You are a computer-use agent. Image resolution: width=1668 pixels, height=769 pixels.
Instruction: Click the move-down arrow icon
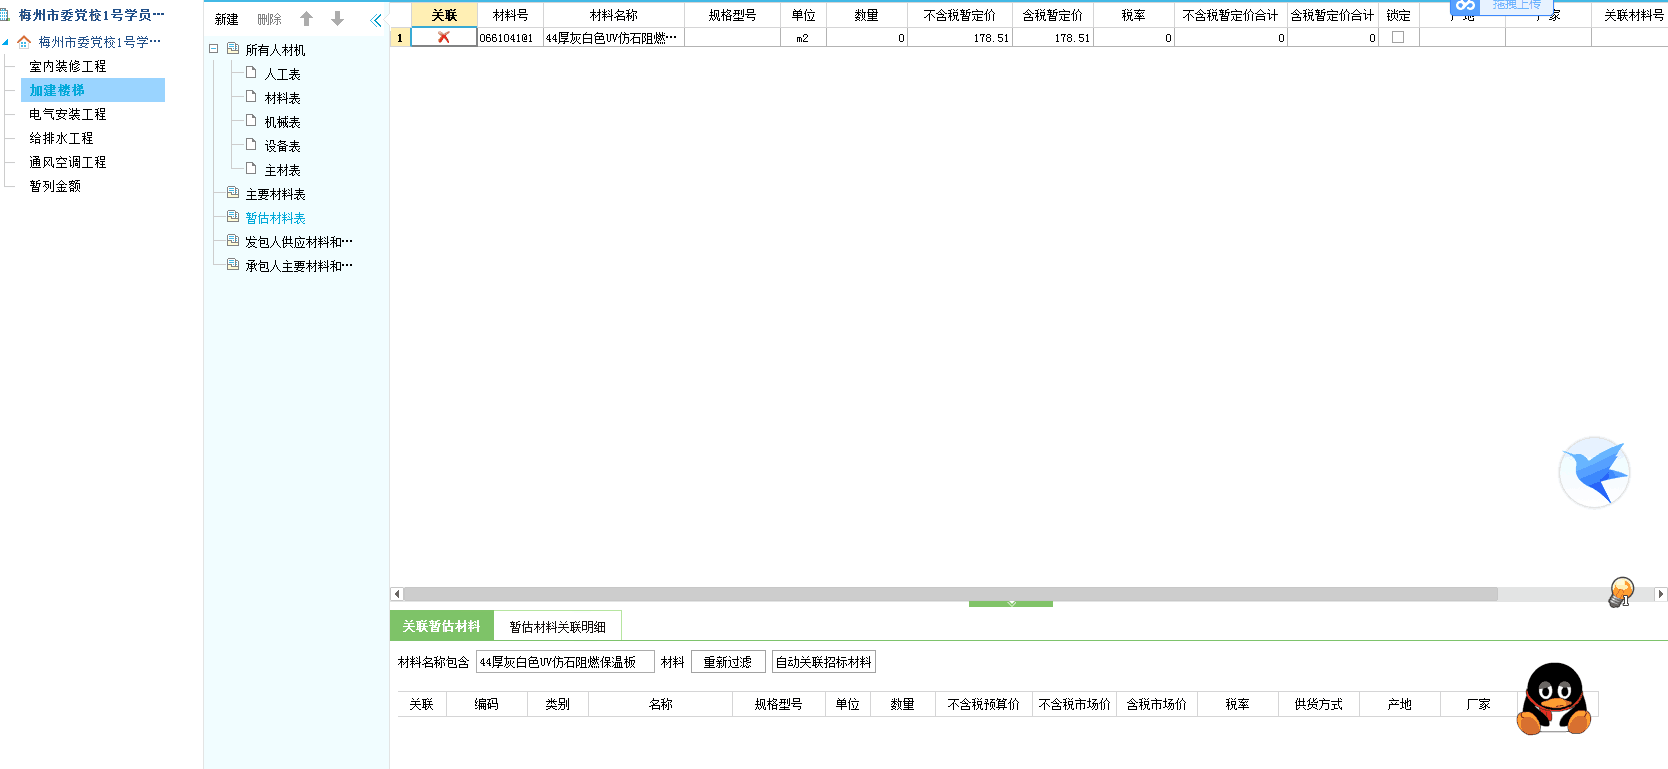click(337, 19)
